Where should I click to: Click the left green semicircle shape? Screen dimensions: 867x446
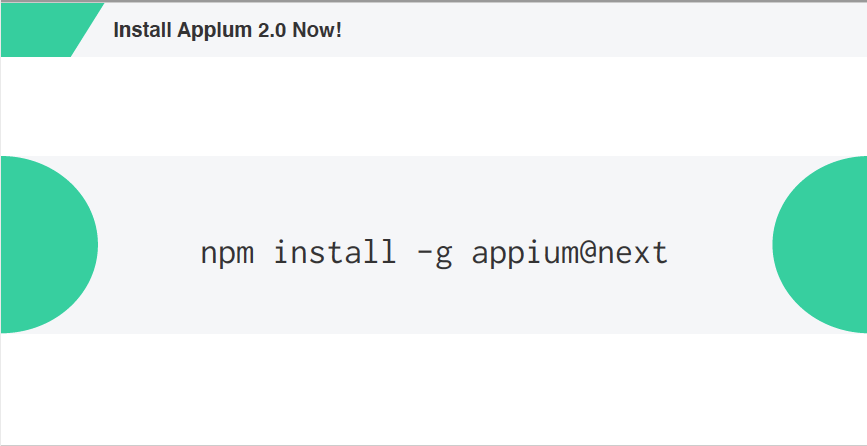coord(45,244)
